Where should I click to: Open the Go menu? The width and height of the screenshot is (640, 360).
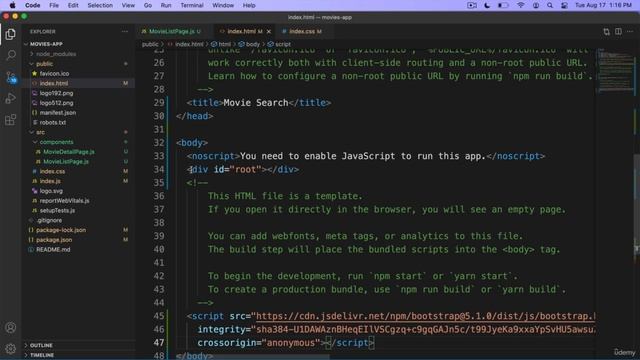coord(148,5)
